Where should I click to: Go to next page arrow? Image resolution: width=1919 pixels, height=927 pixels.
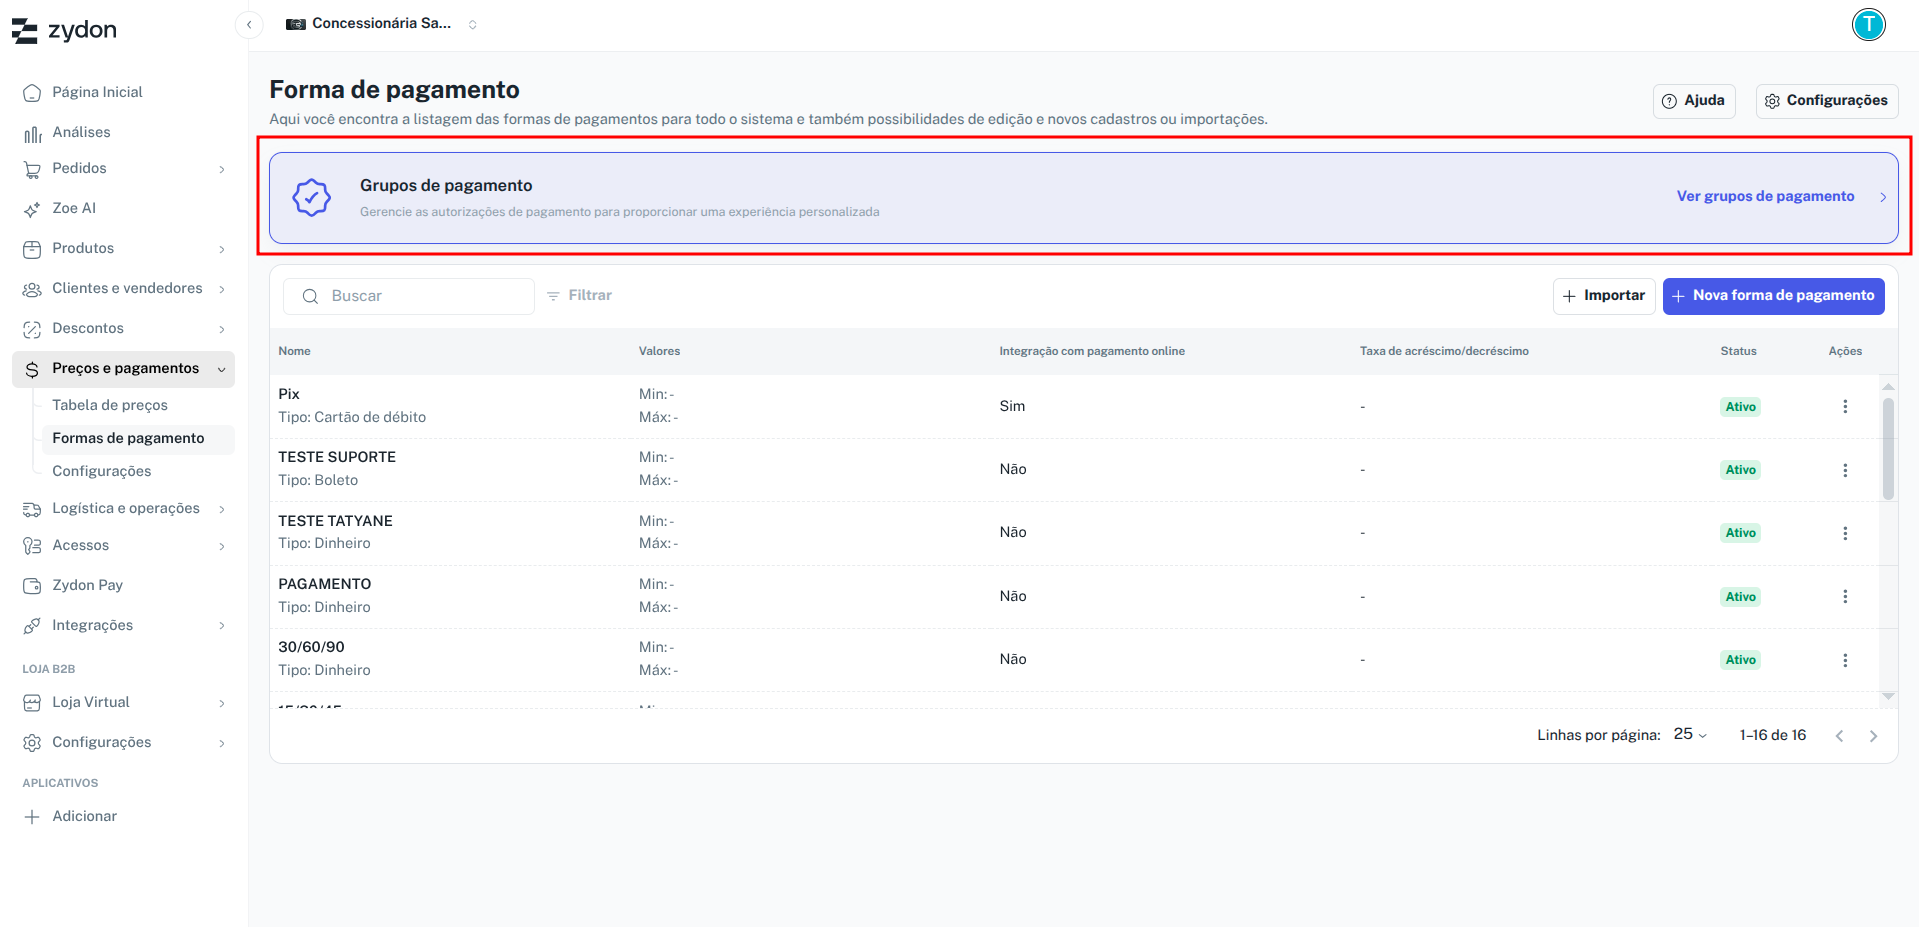[1873, 736]
